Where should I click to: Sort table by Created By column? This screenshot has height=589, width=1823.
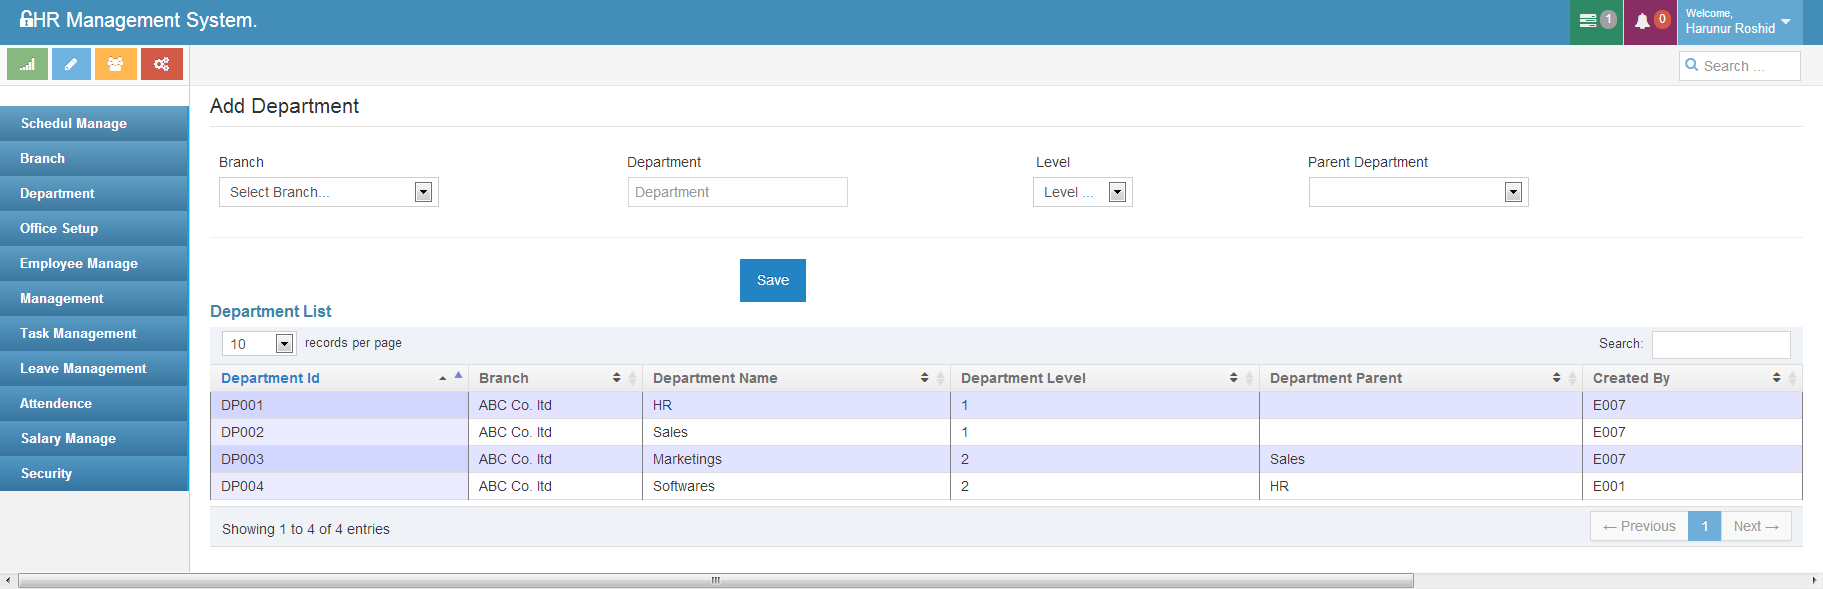[x=1776, y=378]
